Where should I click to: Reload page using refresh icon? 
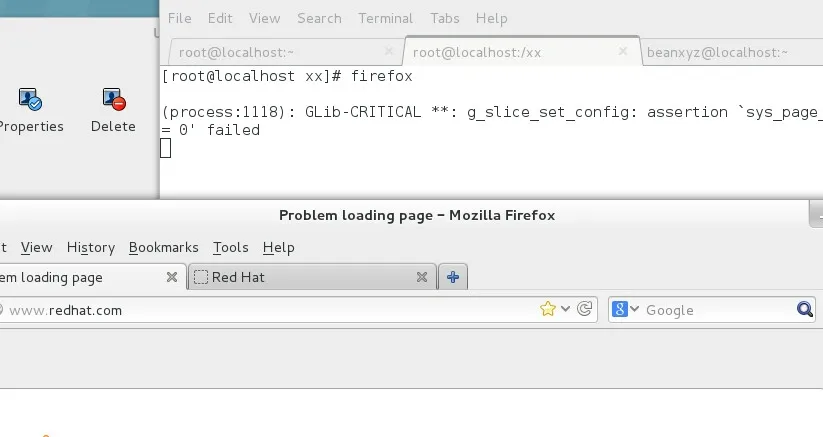point(586,309)
